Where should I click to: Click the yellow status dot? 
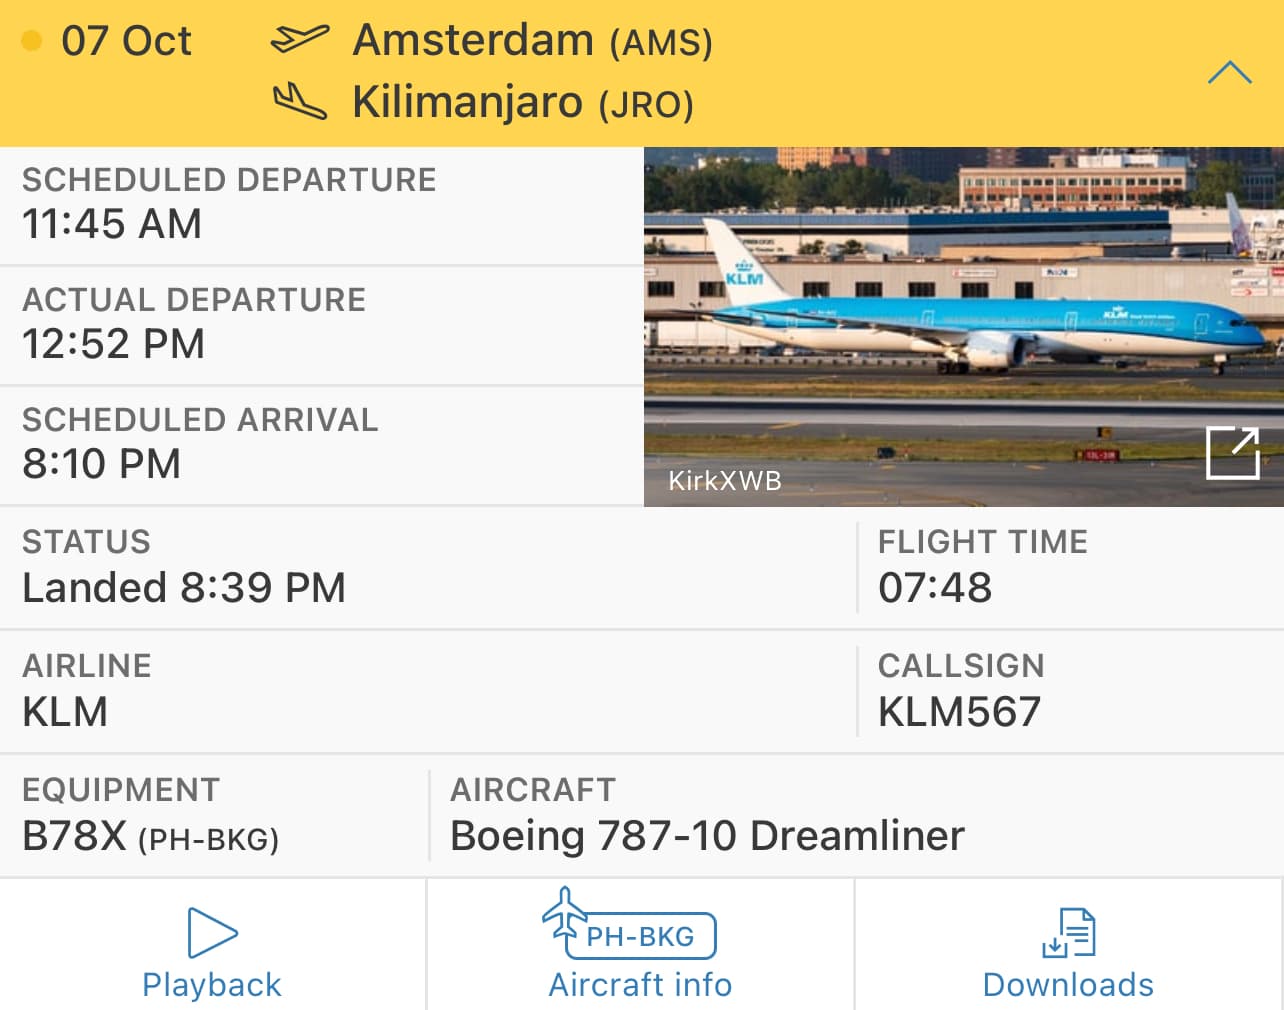point(32,41)
